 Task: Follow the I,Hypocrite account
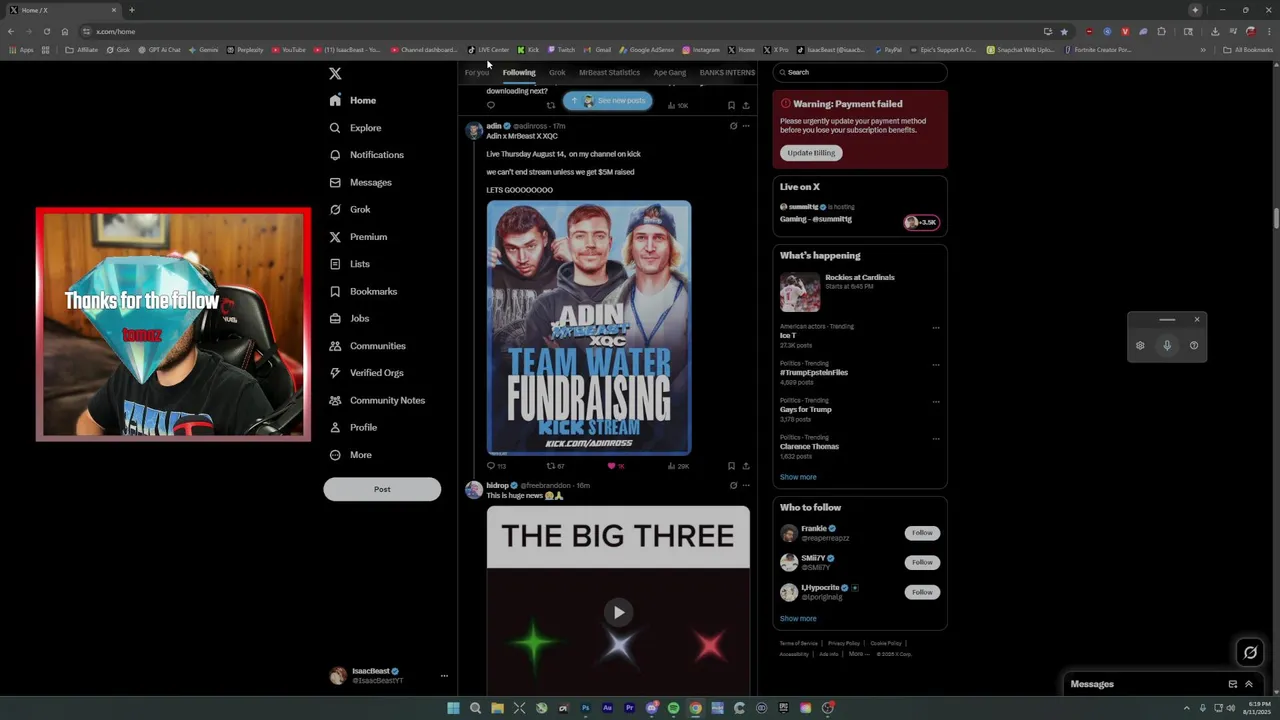click(x=922, y=592)
